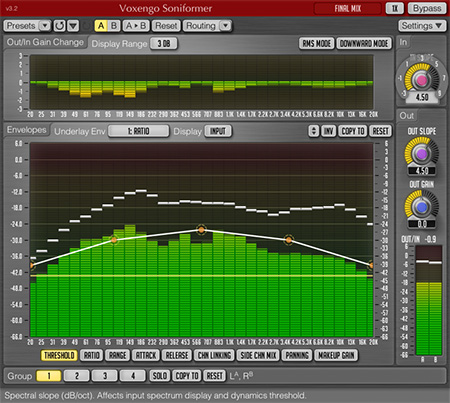Click the group RESET button

point(214,376)
